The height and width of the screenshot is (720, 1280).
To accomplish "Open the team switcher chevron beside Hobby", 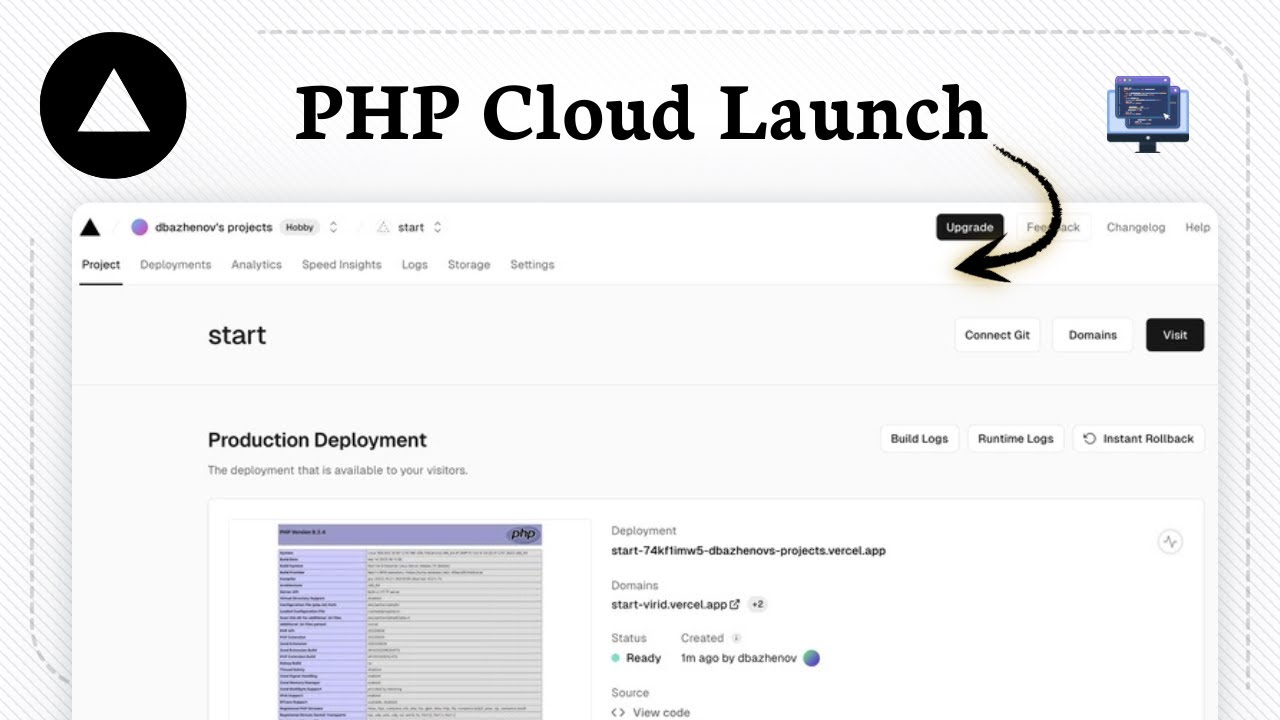I will 333,227.
